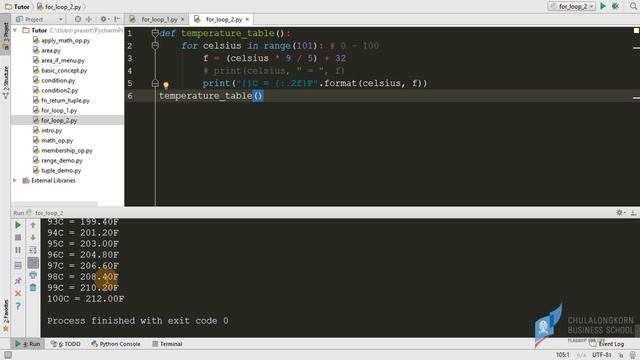Expand the External Libraries node
Image resolution: width=640 pixels, height=360 pixels.
point(15,180)
